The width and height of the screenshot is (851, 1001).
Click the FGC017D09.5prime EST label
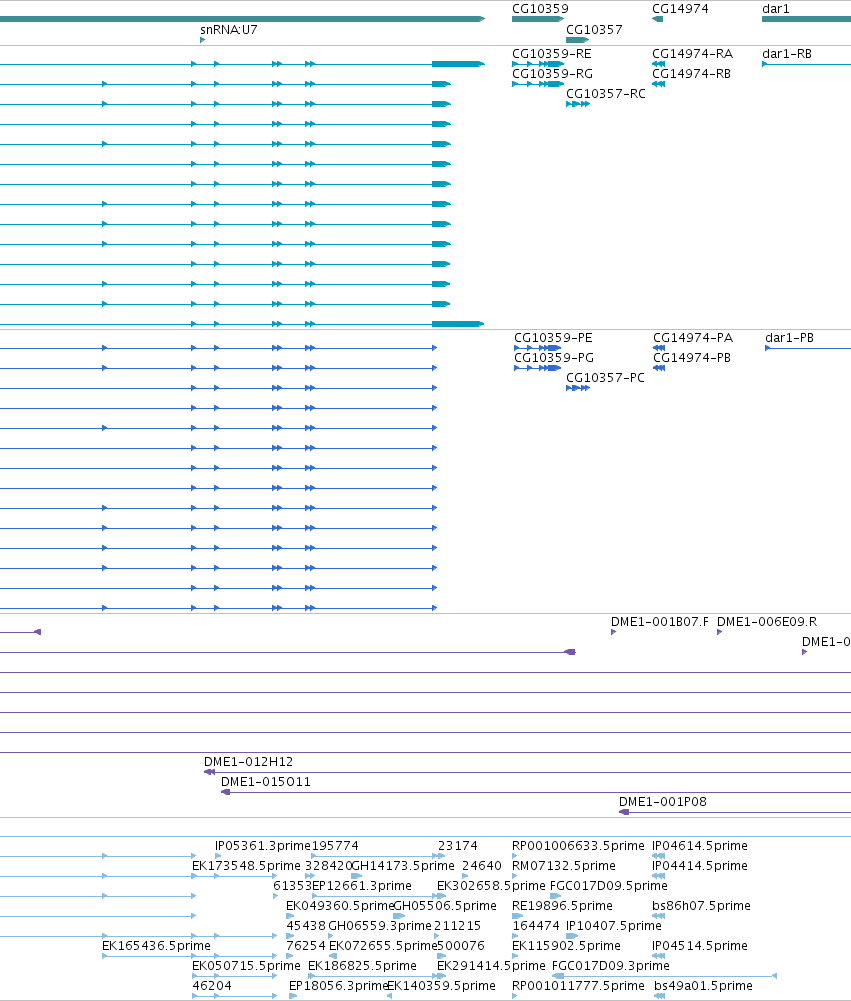pyautogui.click(x=608, y=885)
